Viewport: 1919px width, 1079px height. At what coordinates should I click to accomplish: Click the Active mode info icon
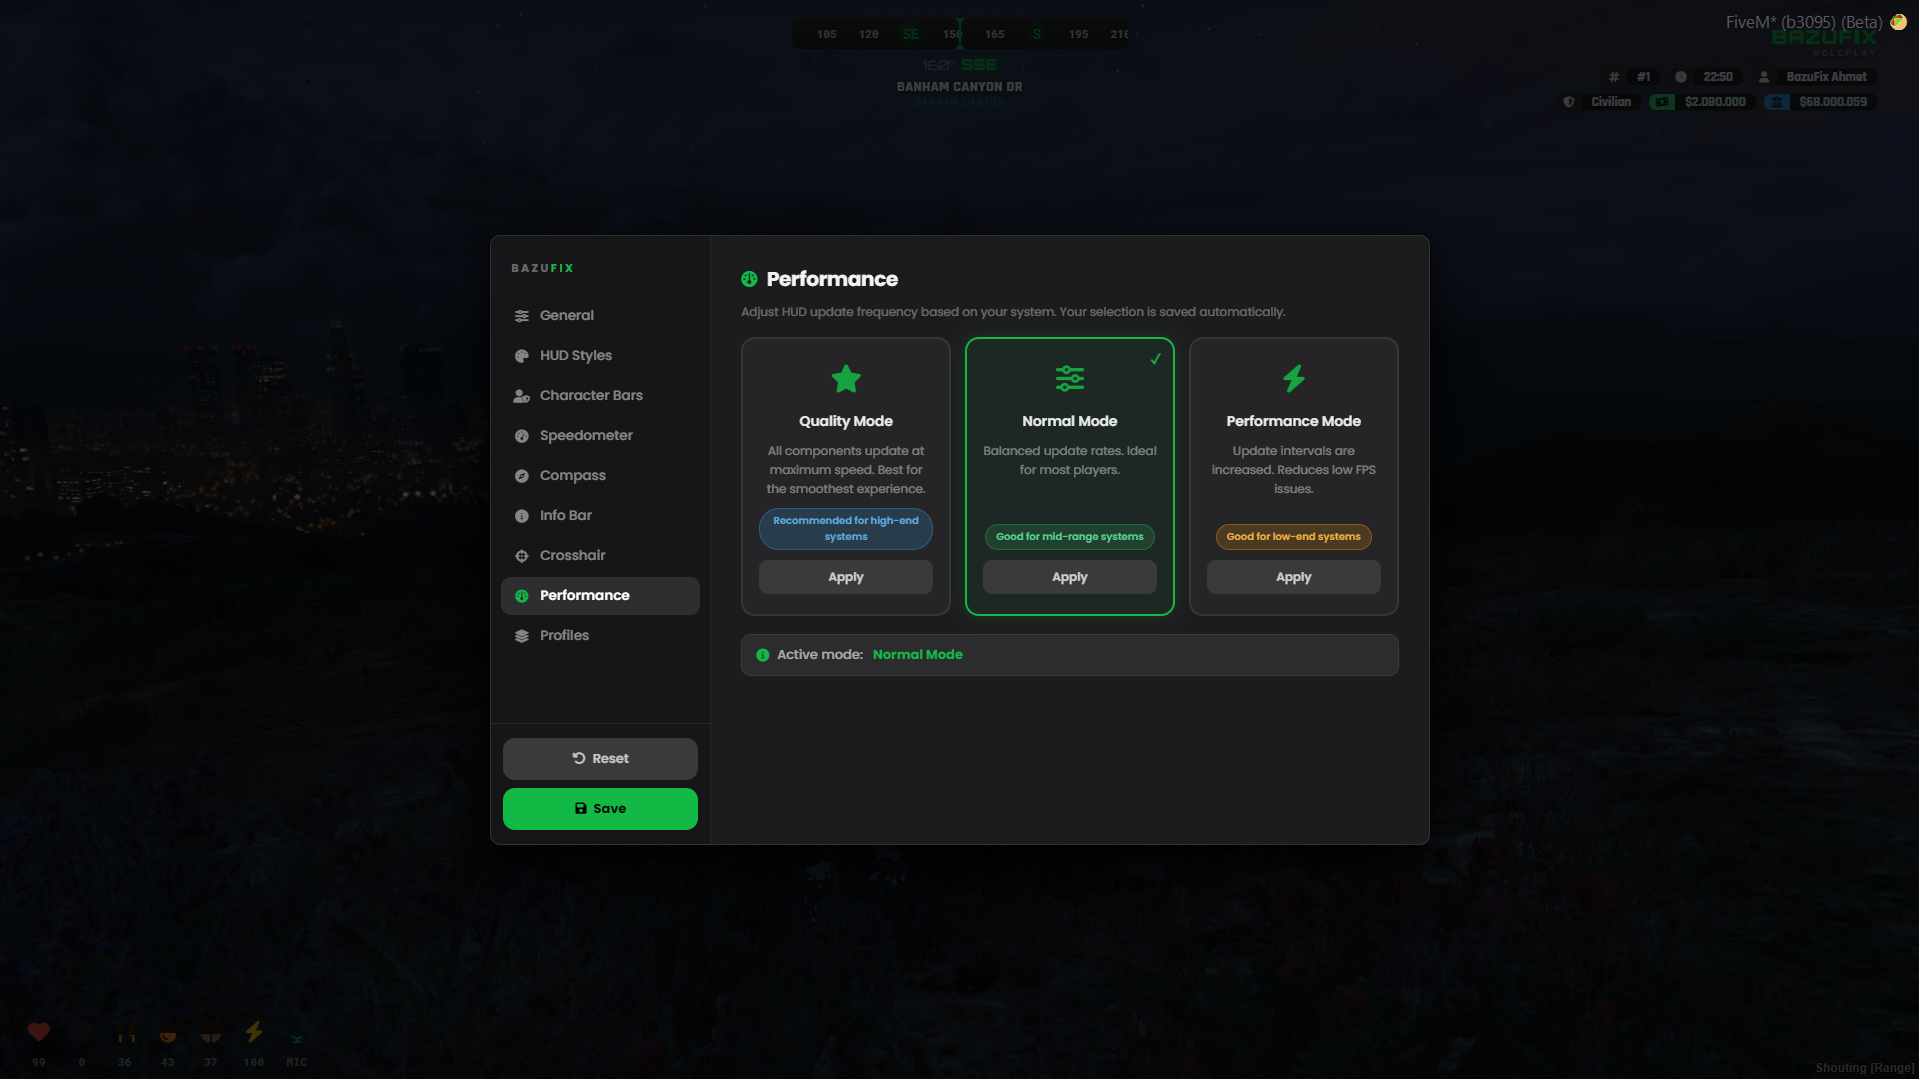tap(763, 655)
